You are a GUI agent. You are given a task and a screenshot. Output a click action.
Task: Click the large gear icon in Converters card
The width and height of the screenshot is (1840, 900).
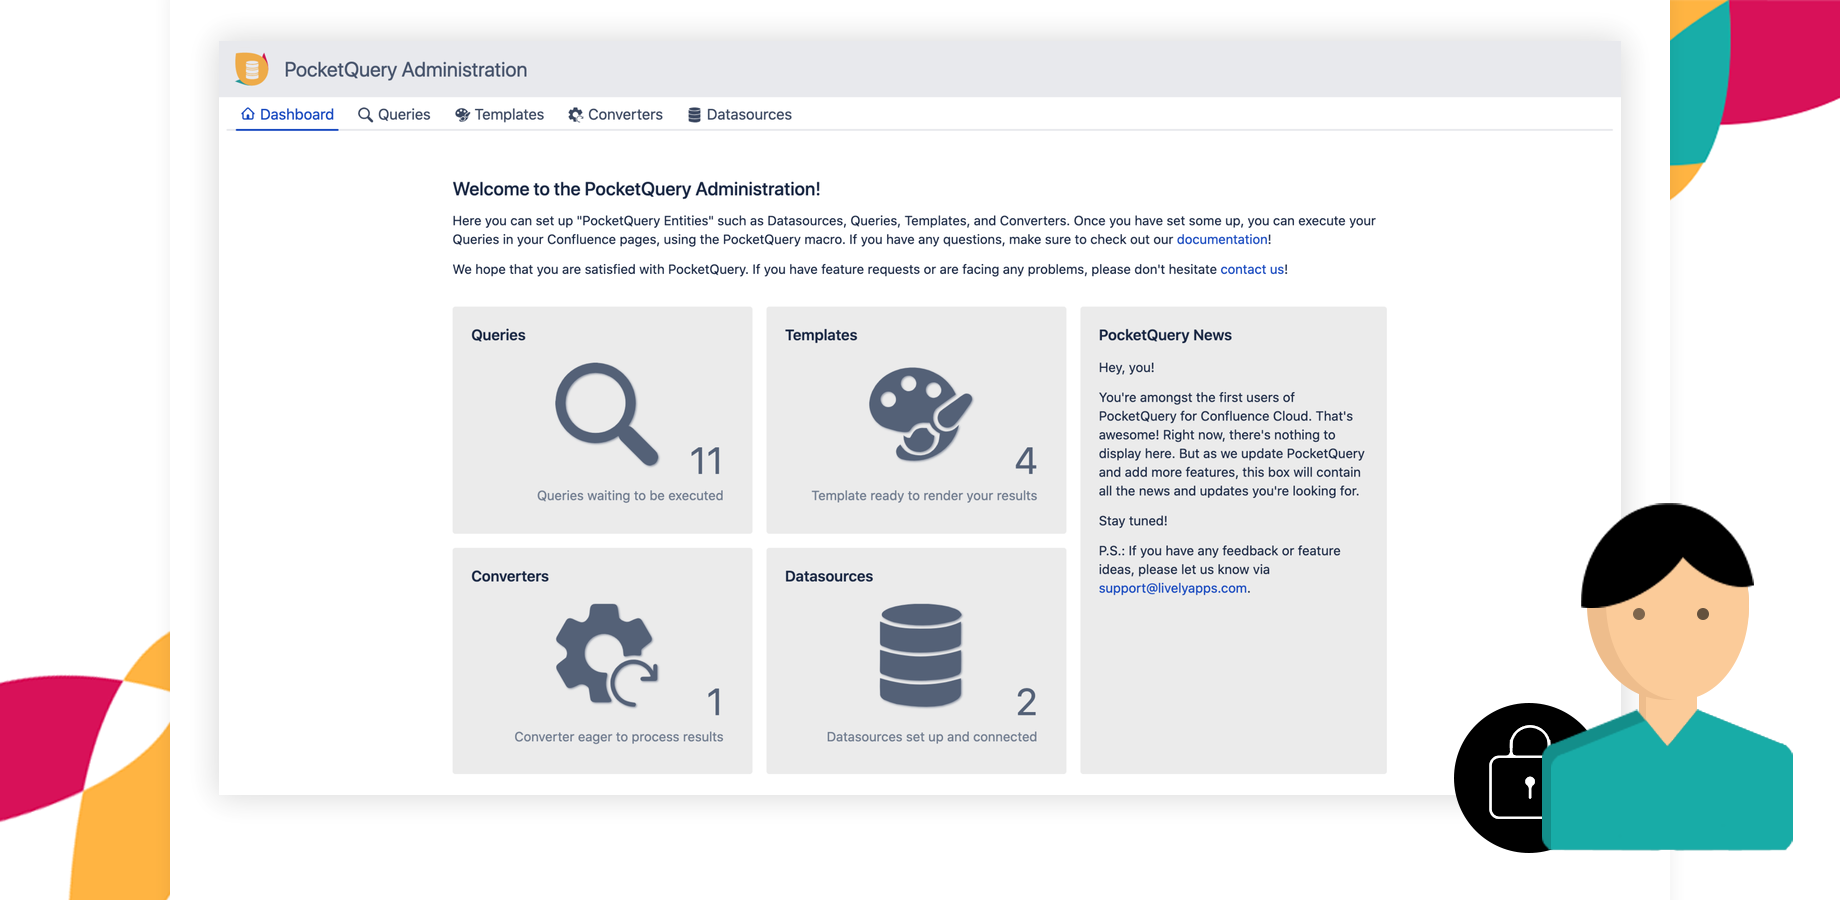click(607, 655)
